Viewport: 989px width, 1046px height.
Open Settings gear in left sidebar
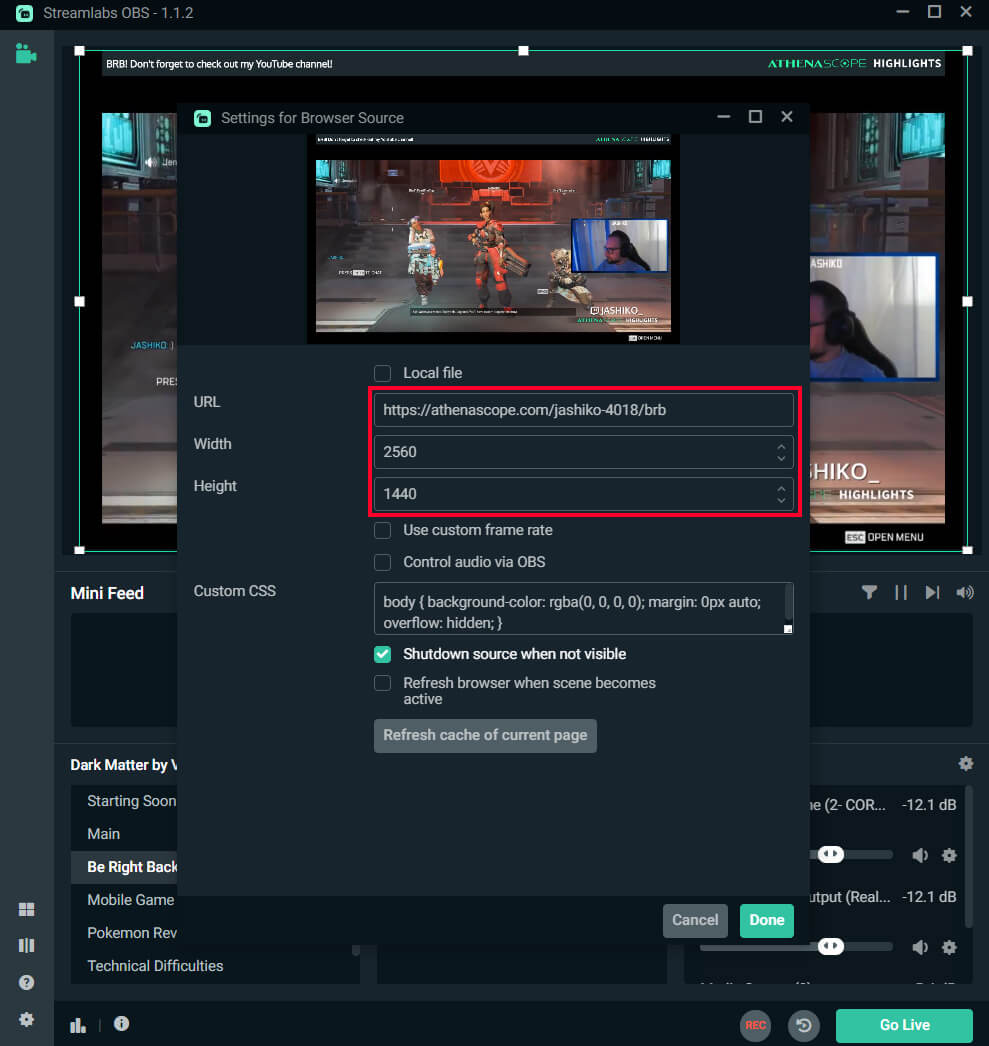click(x=27, y=1019)
